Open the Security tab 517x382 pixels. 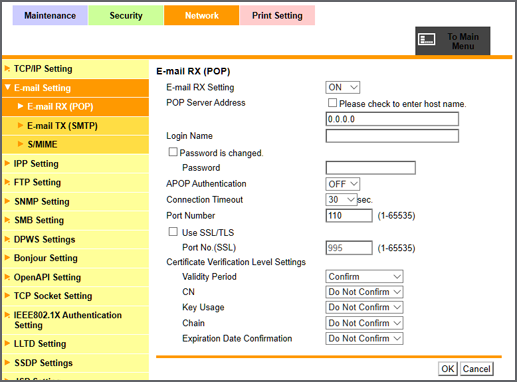pos(126,15)
